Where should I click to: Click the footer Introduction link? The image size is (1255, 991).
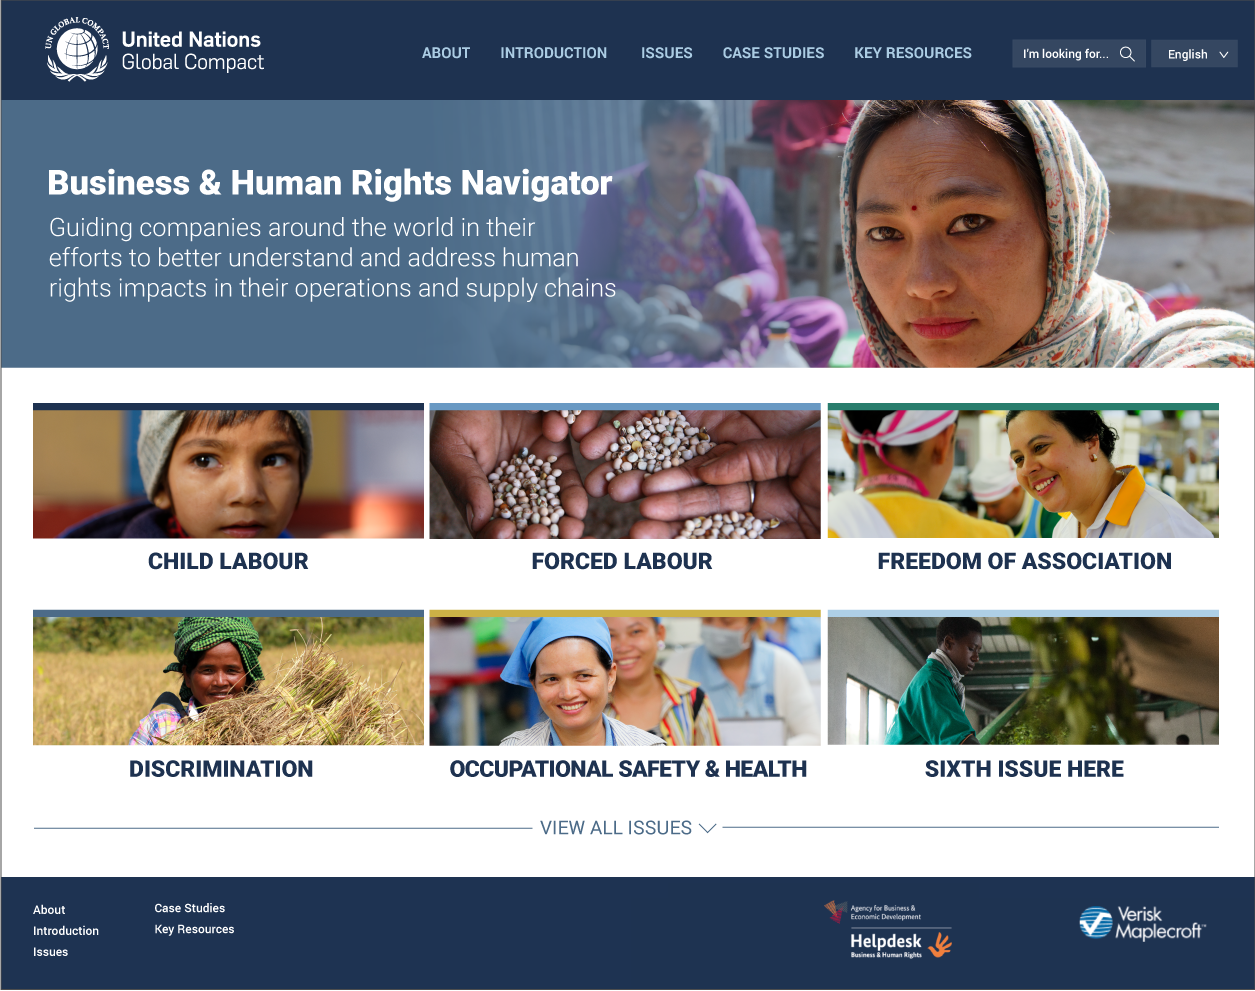(x=66, y=931)
